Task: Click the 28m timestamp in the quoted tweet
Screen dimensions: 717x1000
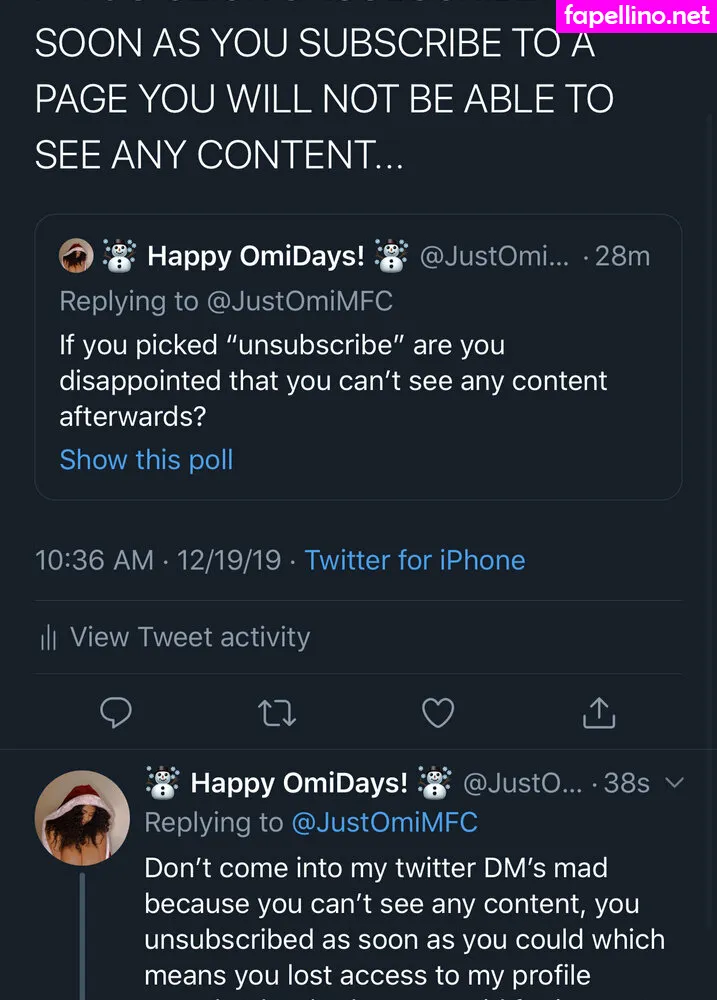Action: 622,256
